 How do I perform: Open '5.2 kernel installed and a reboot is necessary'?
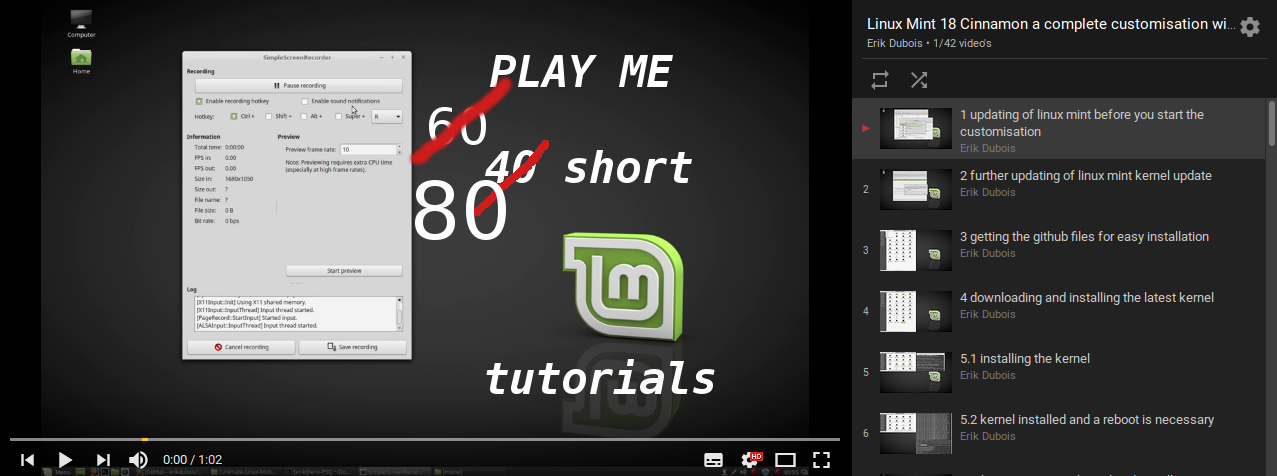click(1087, 420)
